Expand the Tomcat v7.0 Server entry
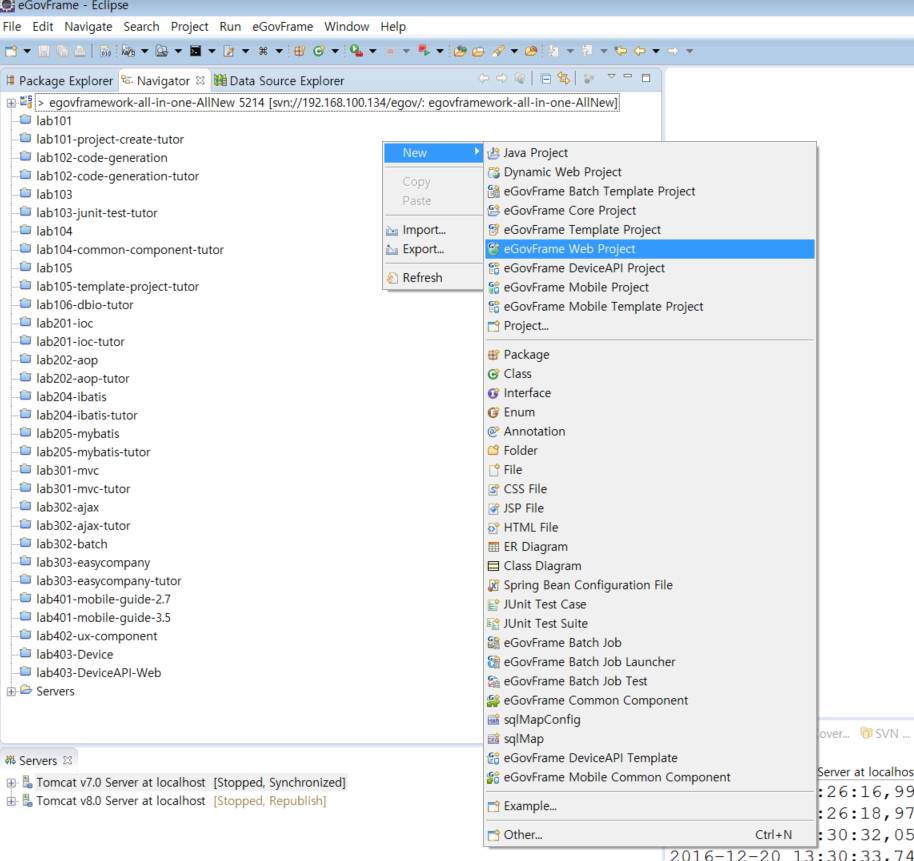 pyautogui.click(x=11, y=783)
